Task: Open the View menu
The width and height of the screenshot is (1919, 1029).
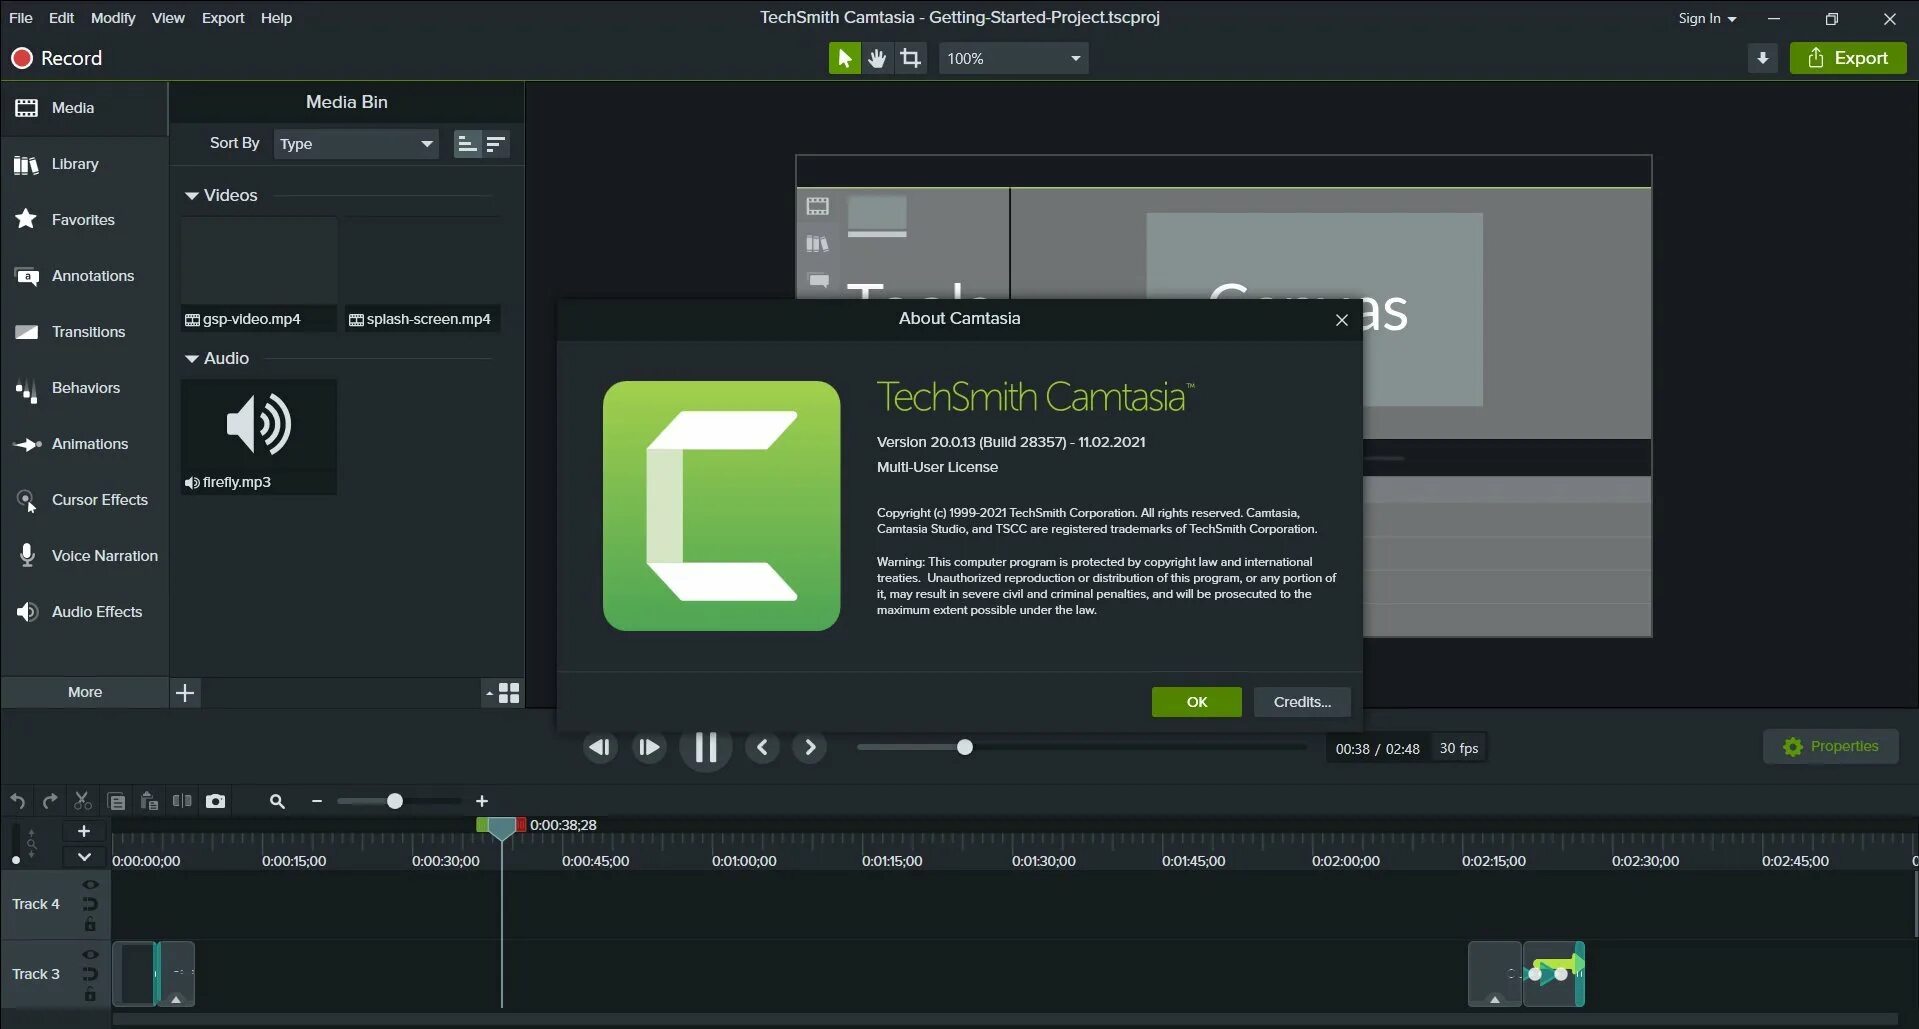Action: [168, 18]
